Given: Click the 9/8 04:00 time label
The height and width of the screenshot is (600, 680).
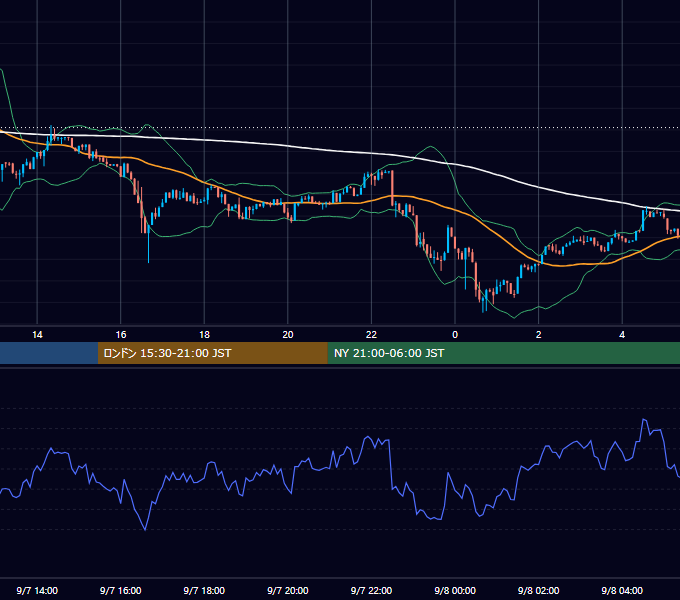Looking at the screenshot, I should [622, 591].
